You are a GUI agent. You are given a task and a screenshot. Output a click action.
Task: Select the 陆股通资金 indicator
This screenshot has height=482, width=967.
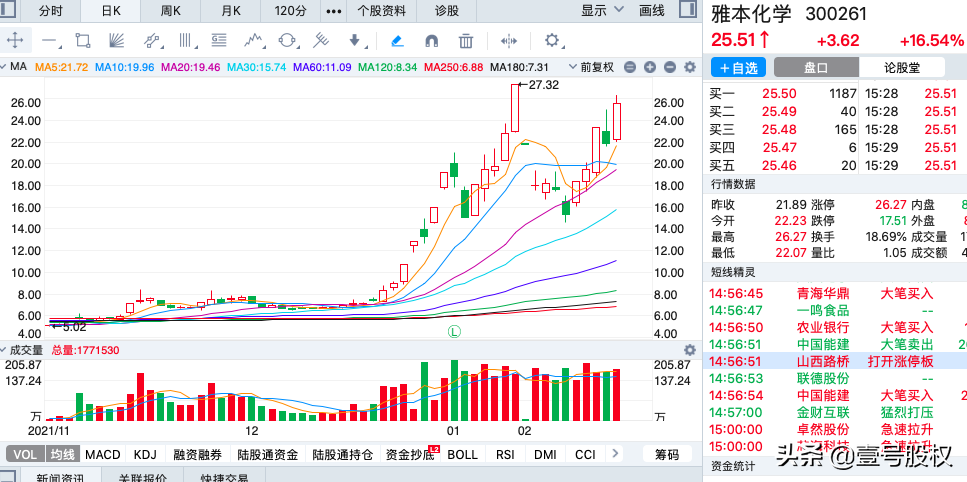tap(268, 455)
